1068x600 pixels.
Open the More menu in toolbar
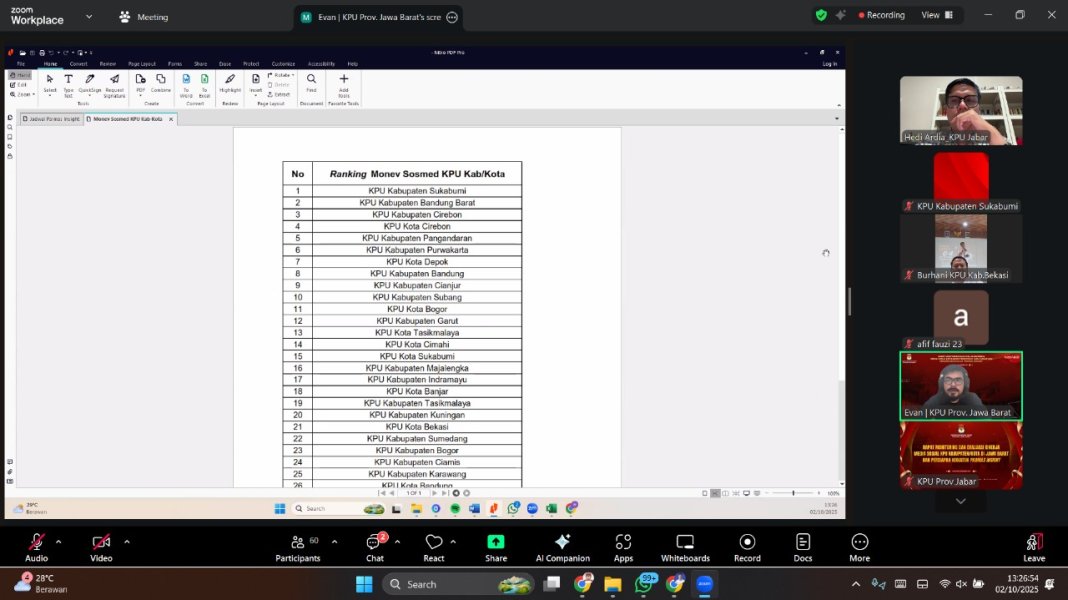[859, 547]
